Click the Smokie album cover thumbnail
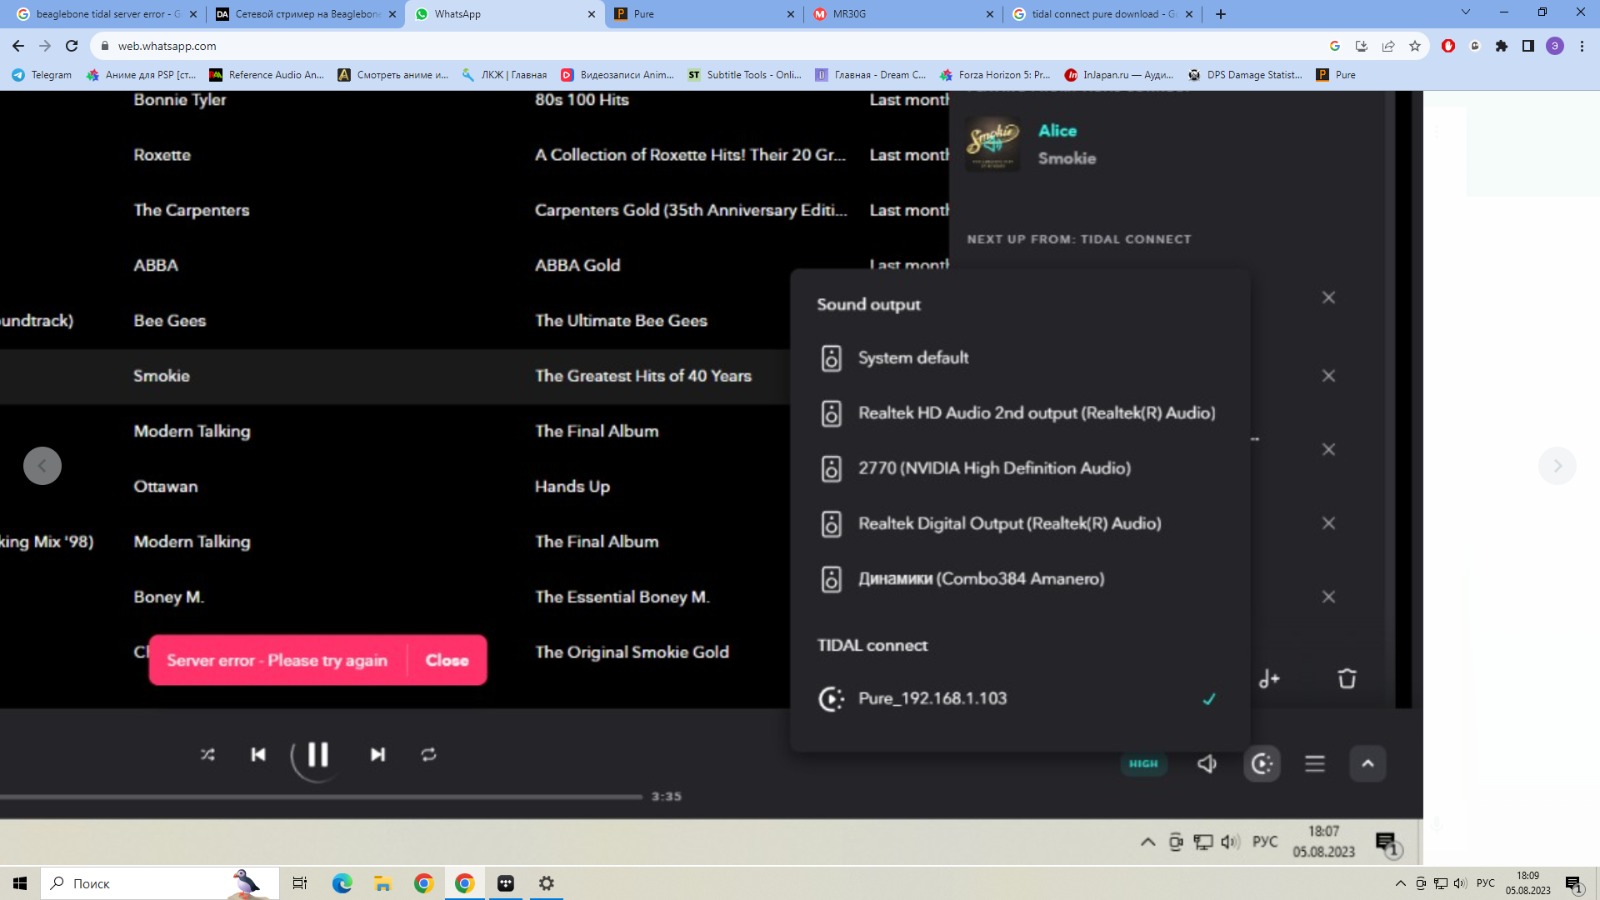The image size is (1600, 900). pyautogui.click(x=992, y=144)
